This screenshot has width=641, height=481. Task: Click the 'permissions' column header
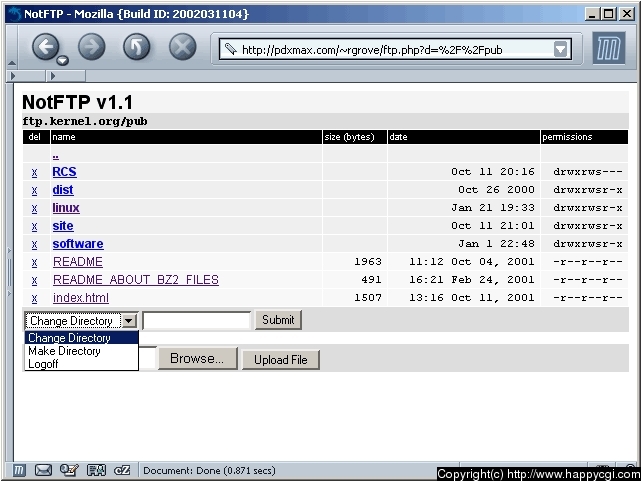(x=584, y=137)
